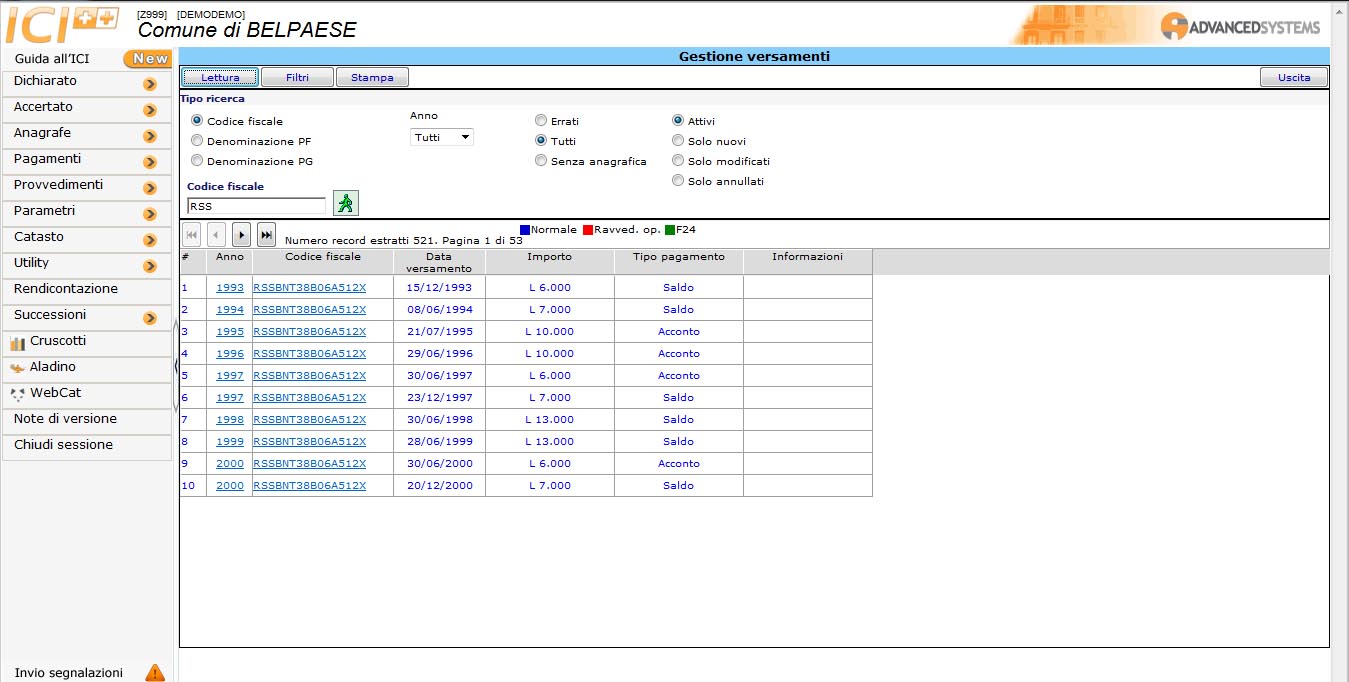Open Aladino lamp icon in sidebar
Image resolution: width=1349 pixels, height=682 pixels.
tap(17, 368)
